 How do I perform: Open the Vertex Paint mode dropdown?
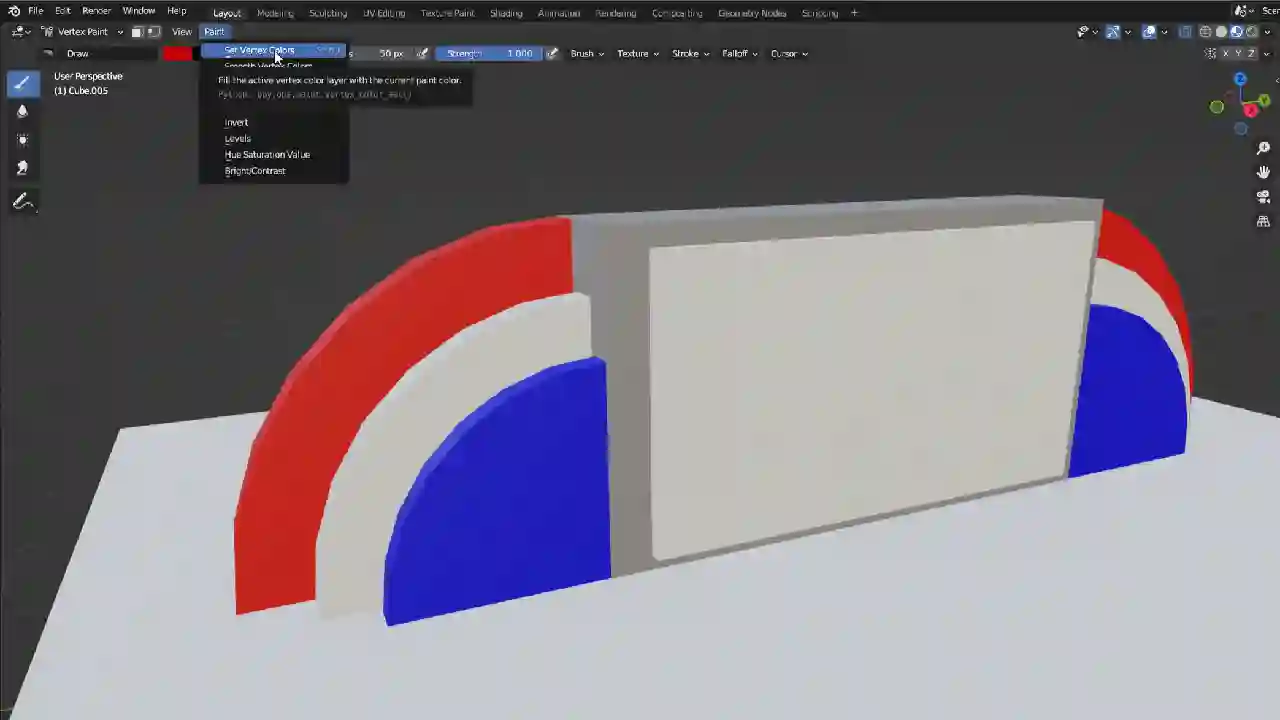click(83, 31)
